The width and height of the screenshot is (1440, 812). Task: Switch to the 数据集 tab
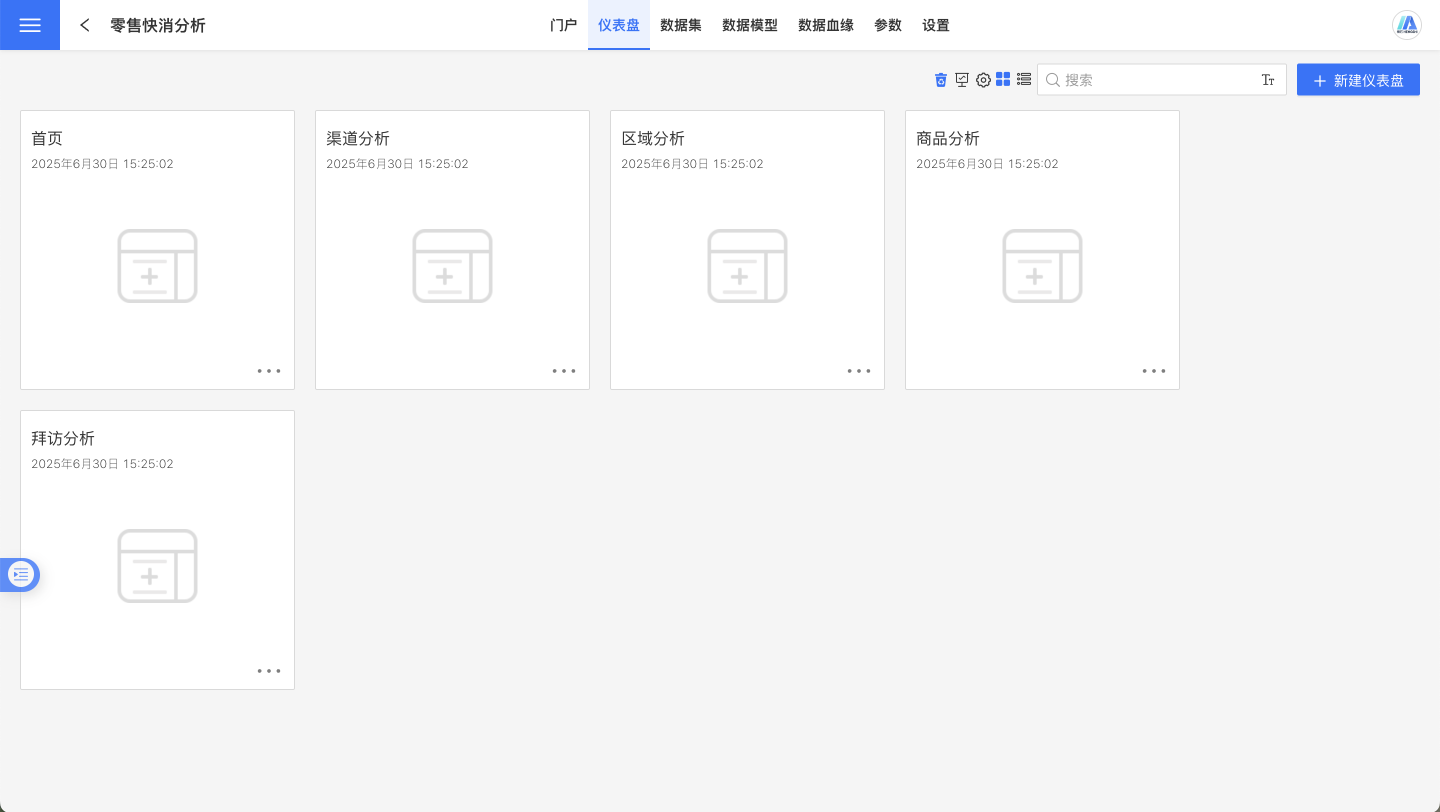point(680,25)
